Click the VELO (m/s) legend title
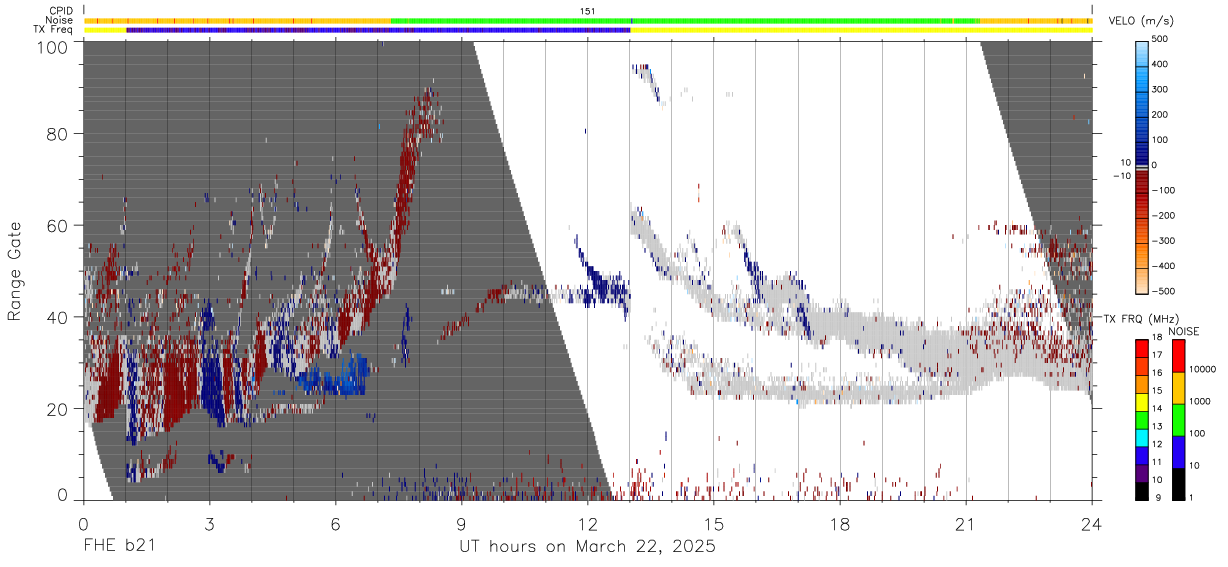Viewport: 1228px width, 567px height. [x=1142, y=21]
